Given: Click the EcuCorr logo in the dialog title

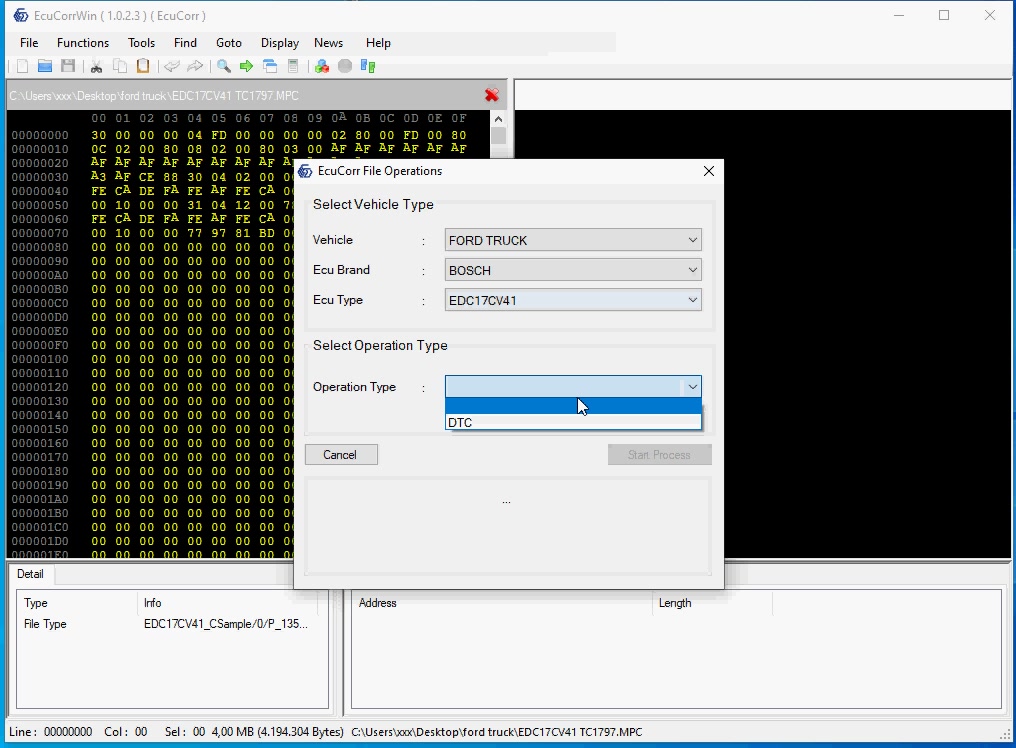Looking at the screenshot, I should 305,171.
